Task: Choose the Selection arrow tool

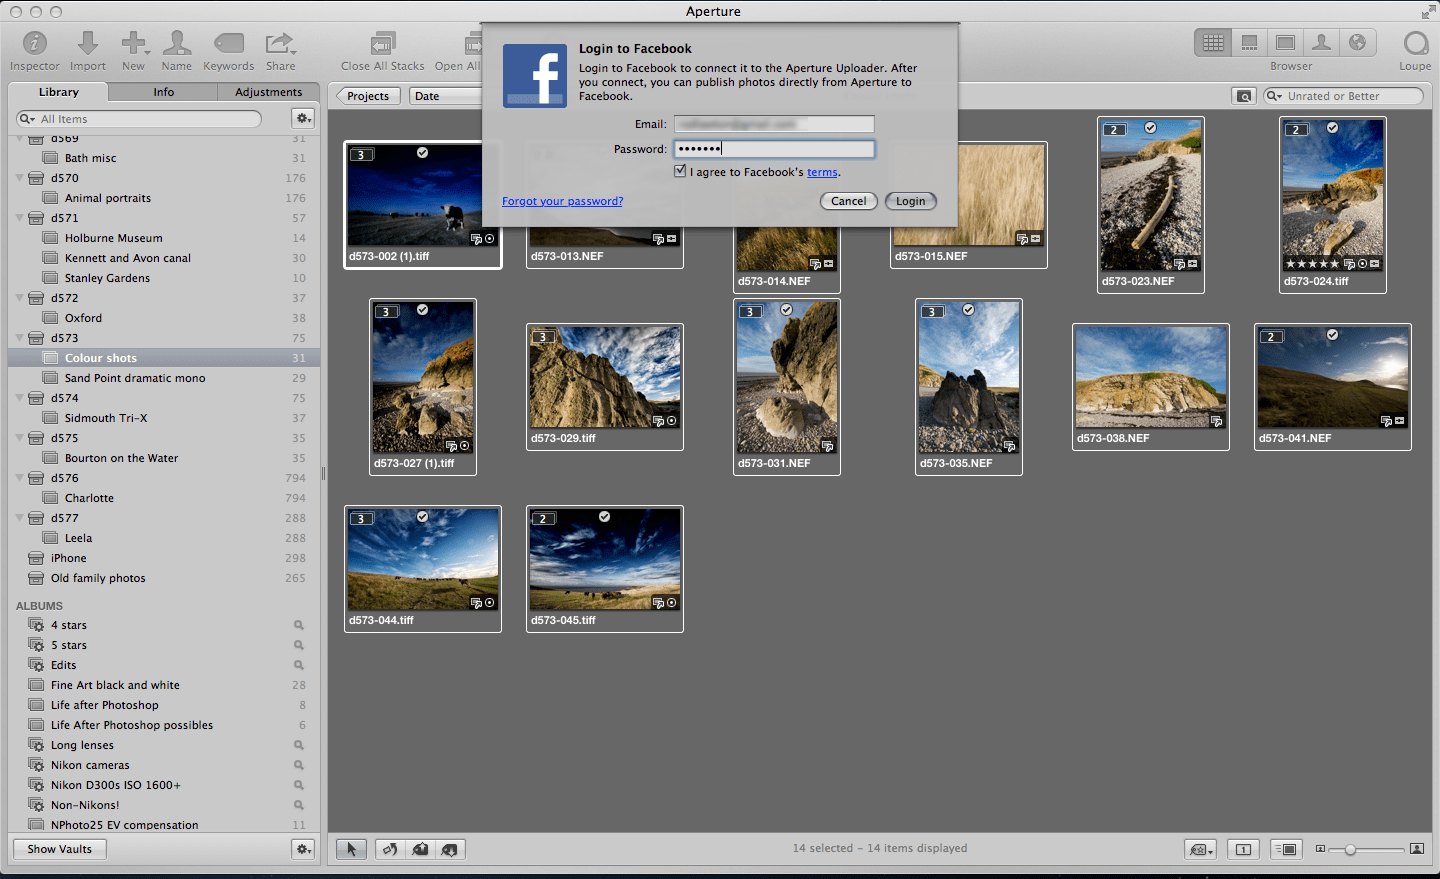Action: (x=351, y=849)
